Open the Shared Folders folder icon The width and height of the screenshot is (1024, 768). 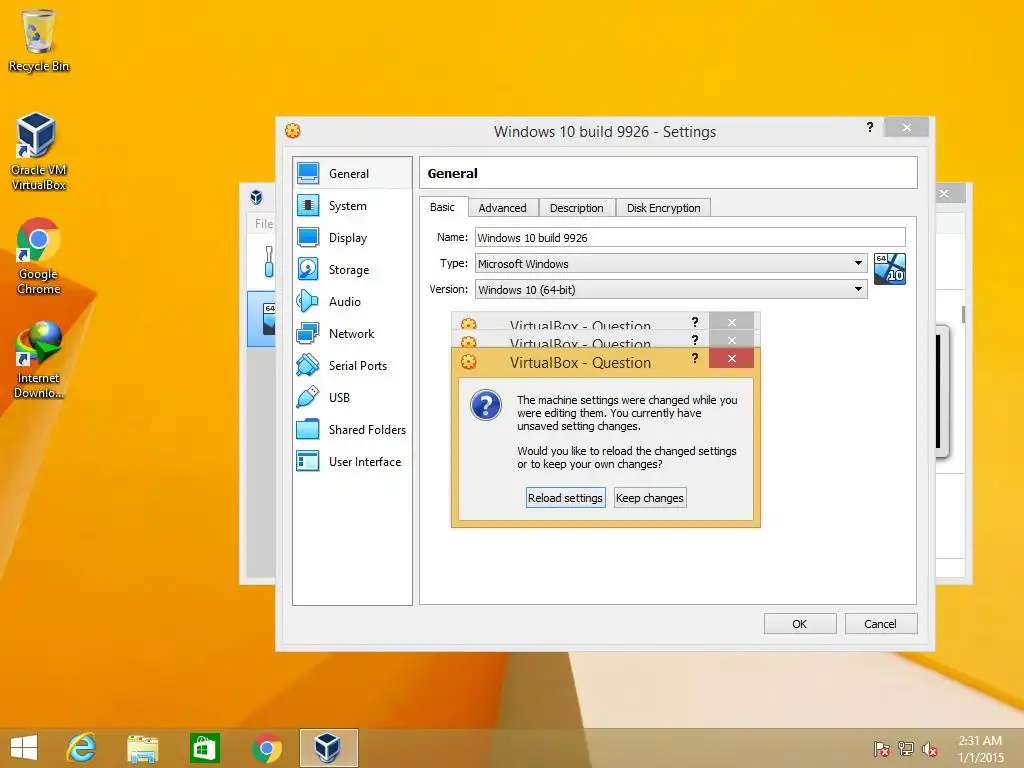308,429
